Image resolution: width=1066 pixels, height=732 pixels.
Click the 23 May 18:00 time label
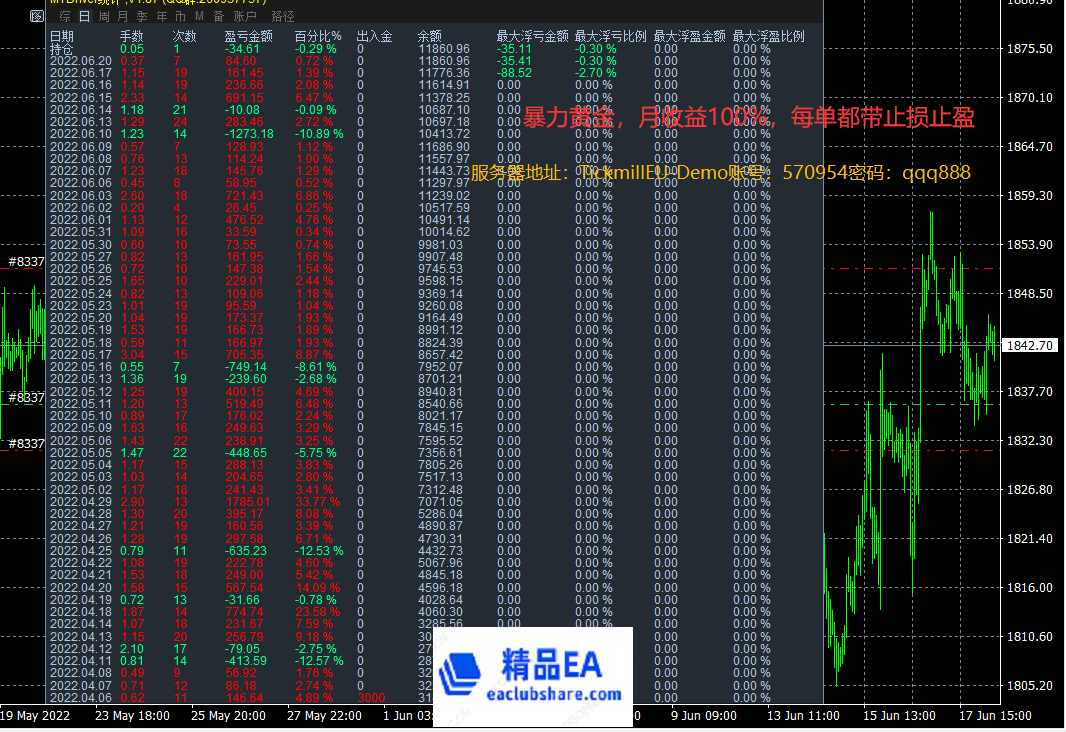pyautogui.click(x=133, y=716)
